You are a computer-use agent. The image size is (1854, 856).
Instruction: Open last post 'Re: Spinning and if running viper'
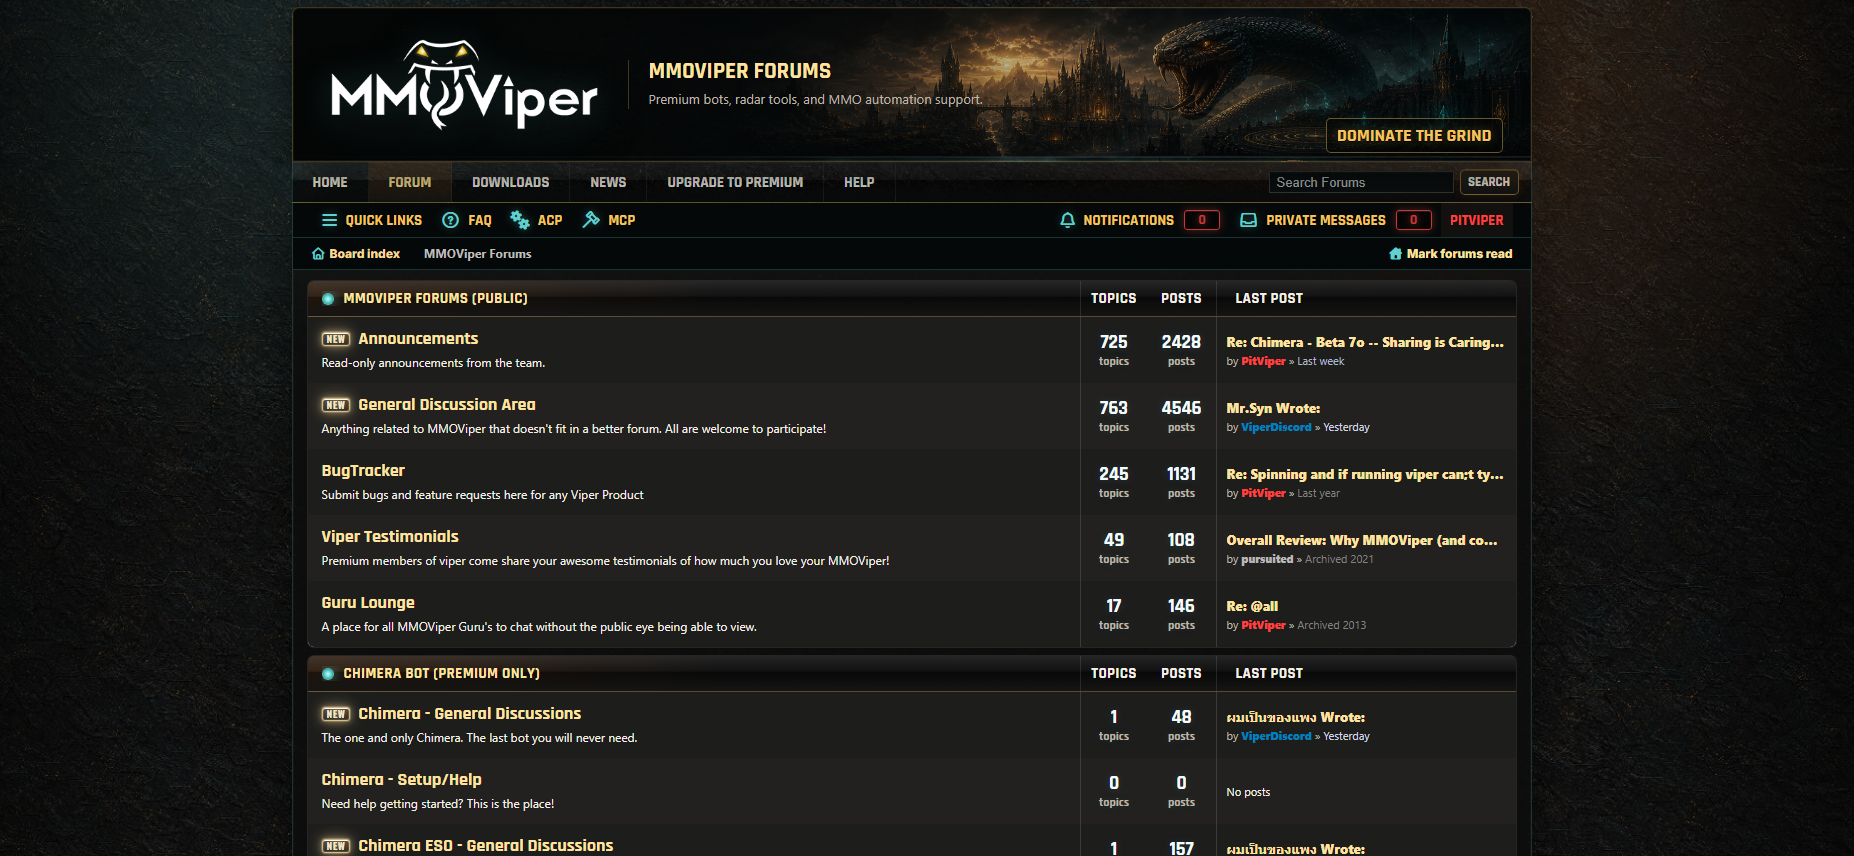pos(1365,474)
